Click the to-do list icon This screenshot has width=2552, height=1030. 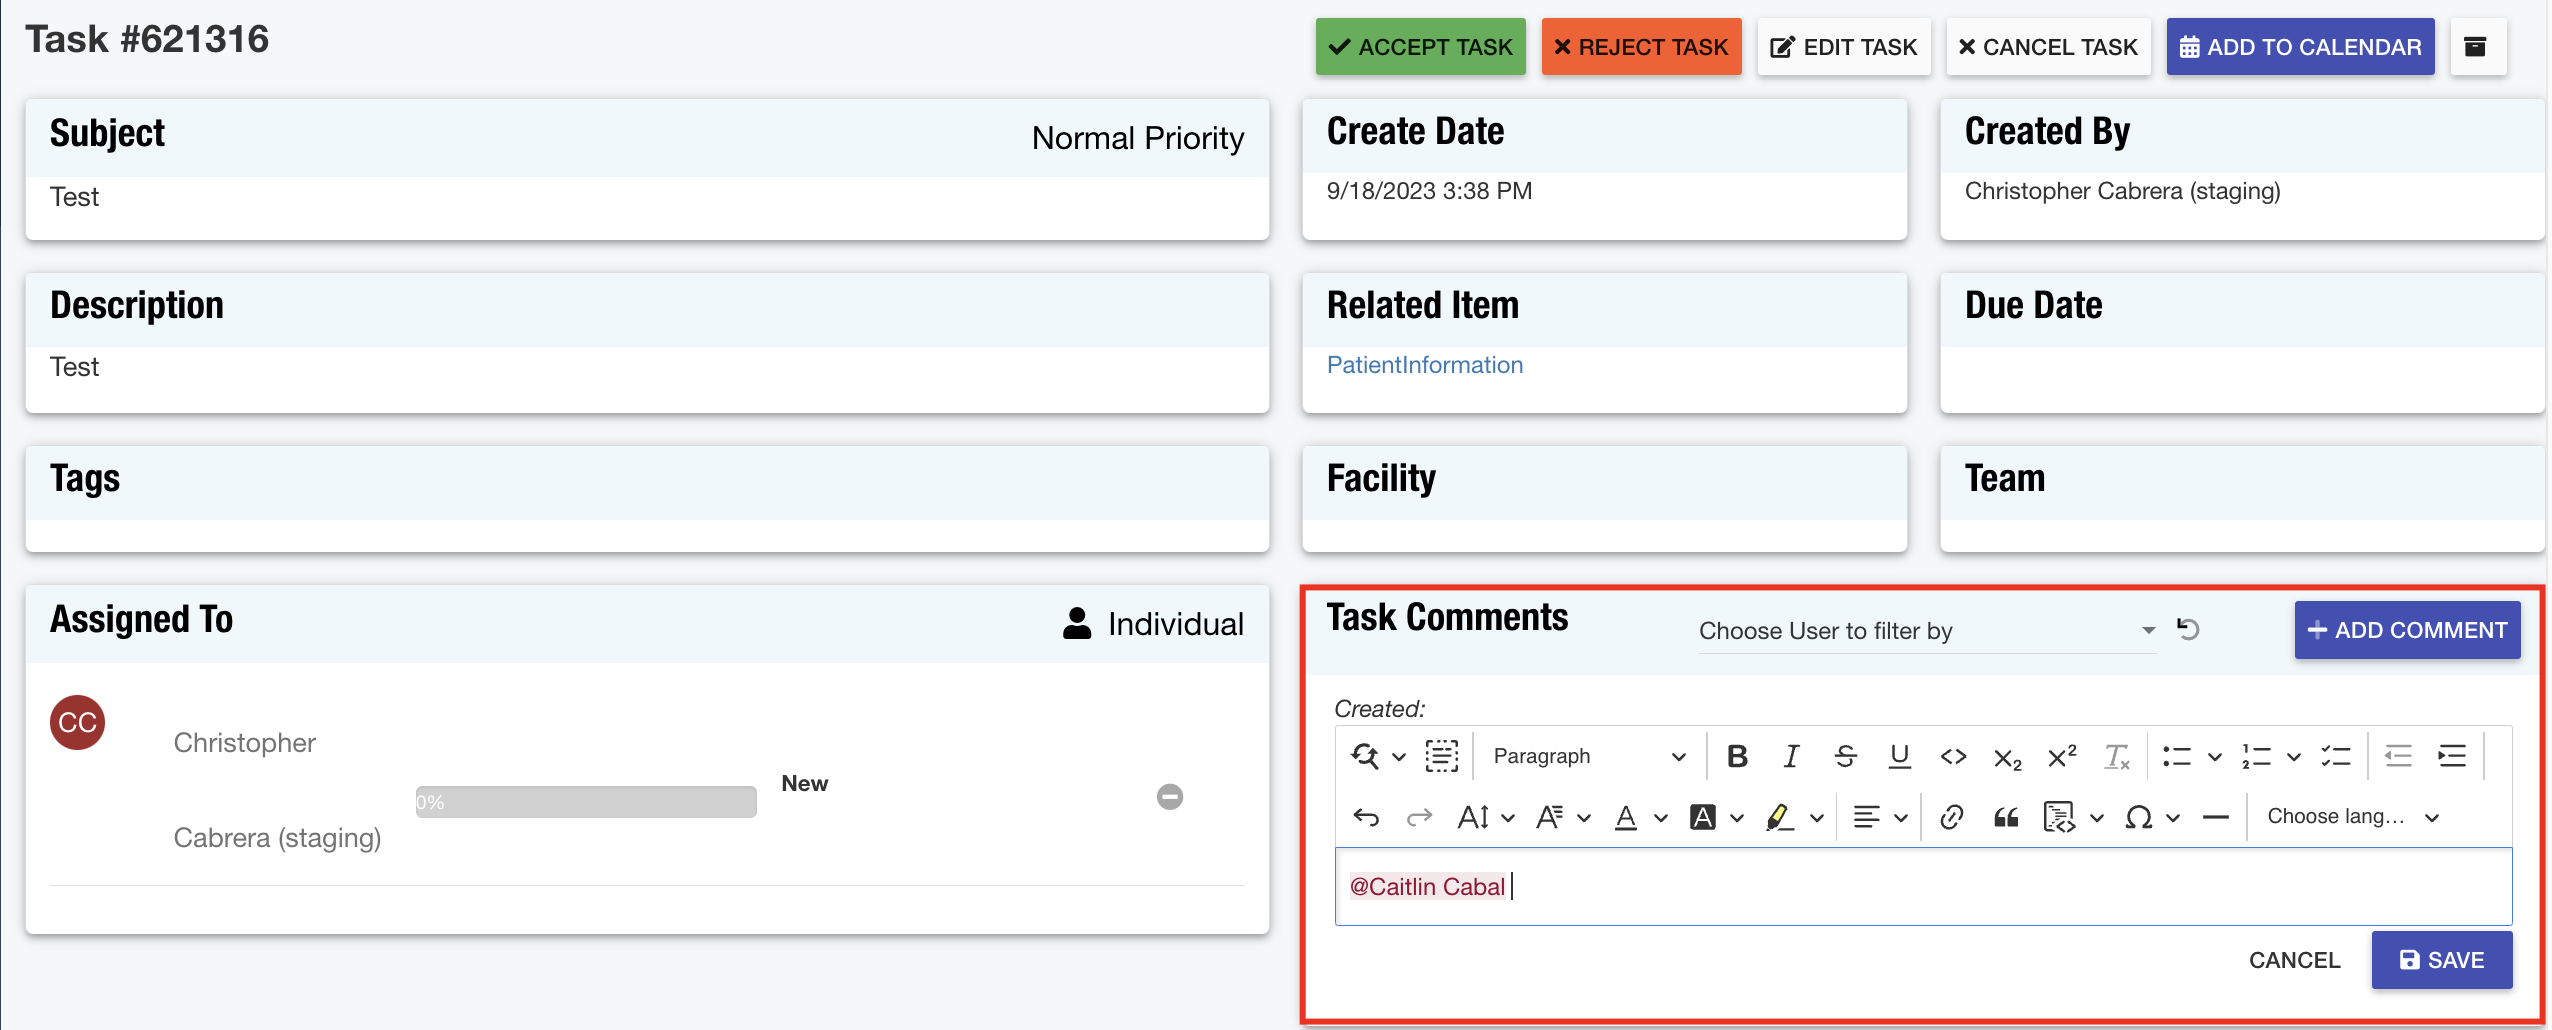2335,756
